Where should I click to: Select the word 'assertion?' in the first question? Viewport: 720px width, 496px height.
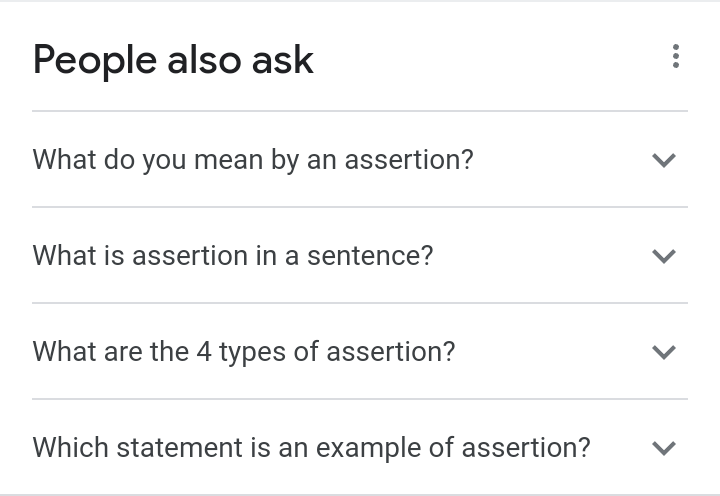(x=409, y=160)
